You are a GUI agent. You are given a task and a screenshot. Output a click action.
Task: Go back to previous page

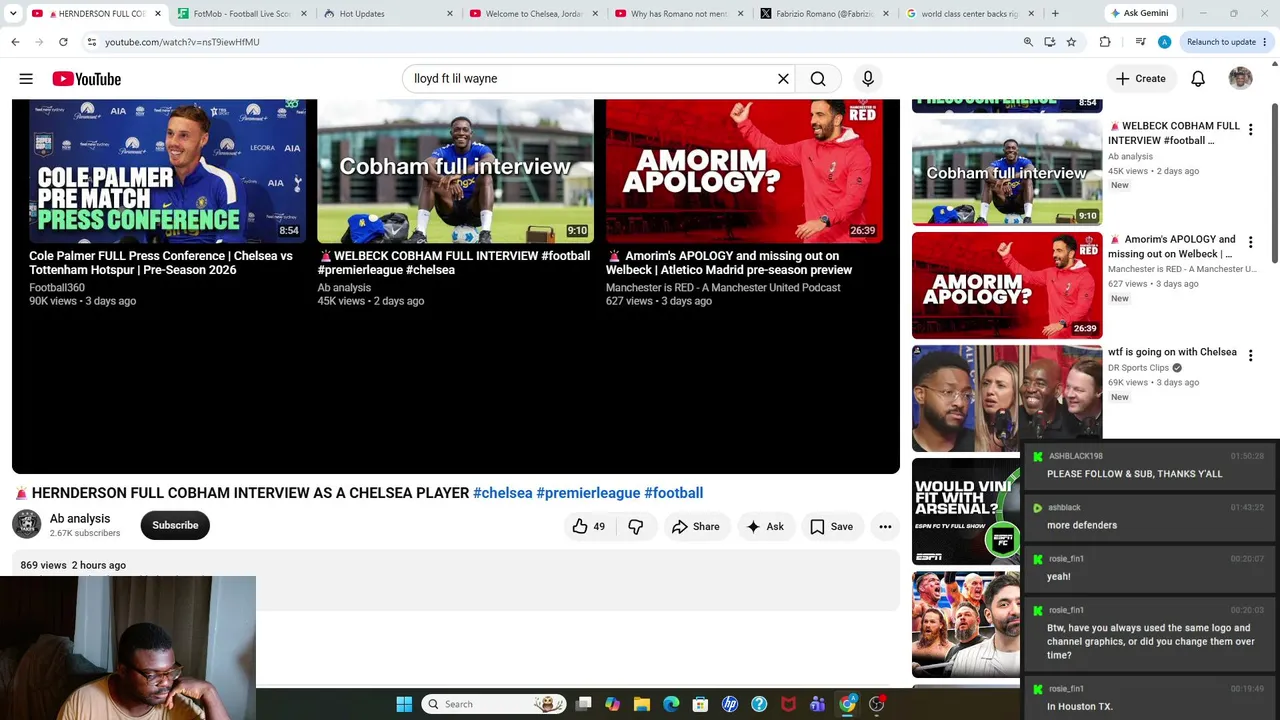coord(15,42)
